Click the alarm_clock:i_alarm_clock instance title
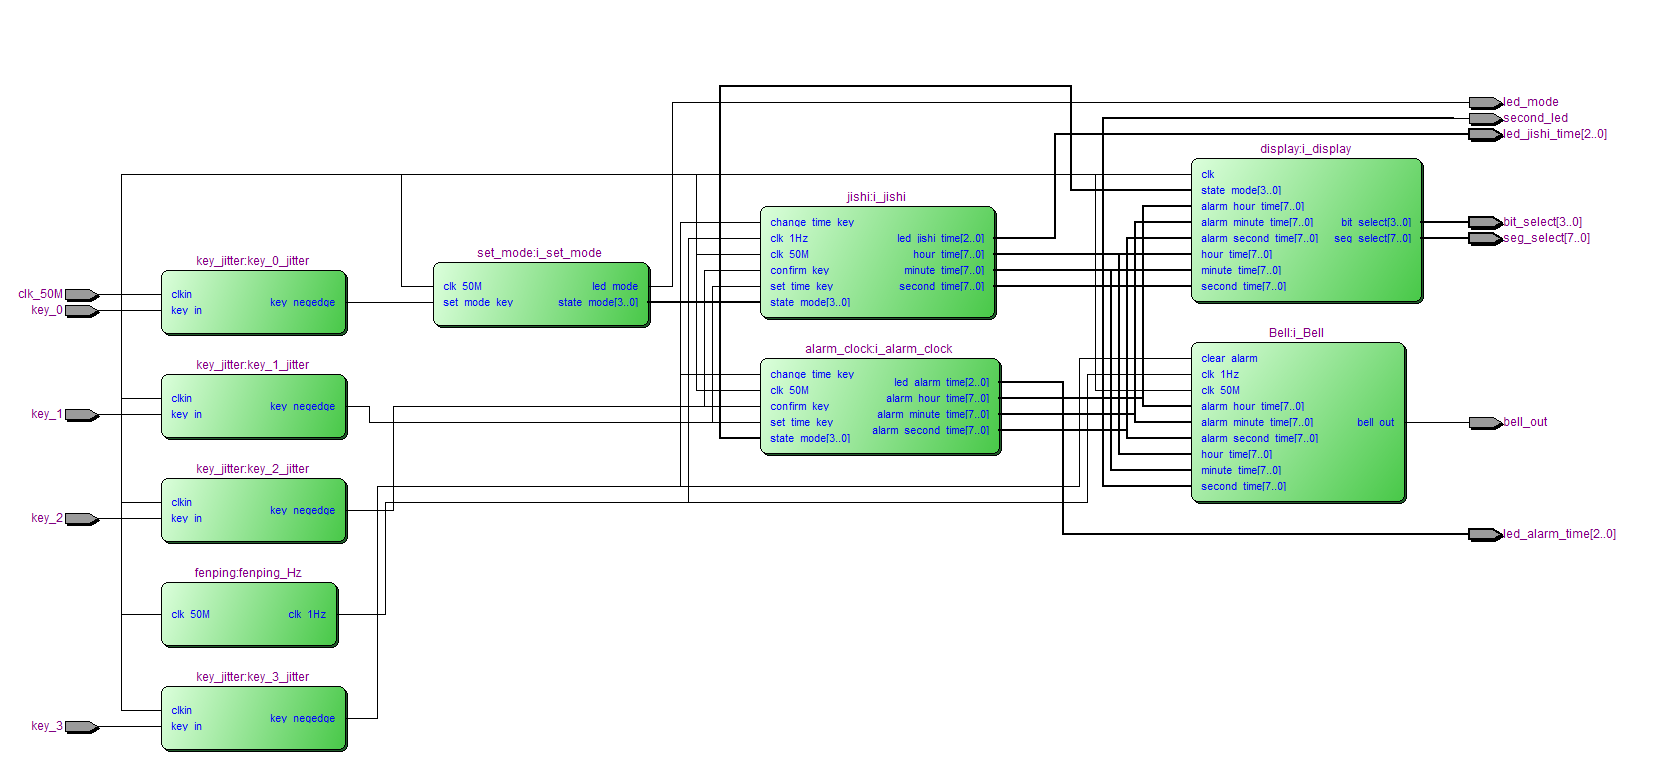This screenshot has height=778, width=1667. [x=879, y=349]
